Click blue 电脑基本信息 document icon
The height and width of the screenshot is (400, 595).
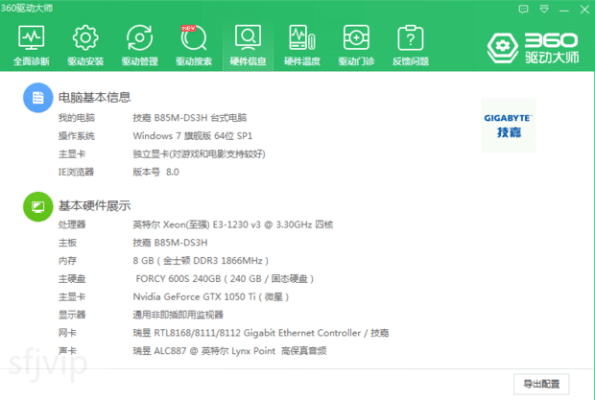[x=38, y=98]
